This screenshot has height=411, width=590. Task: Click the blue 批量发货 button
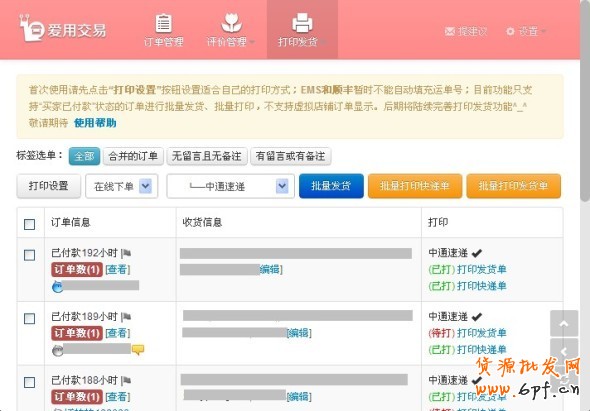[331, 186]
